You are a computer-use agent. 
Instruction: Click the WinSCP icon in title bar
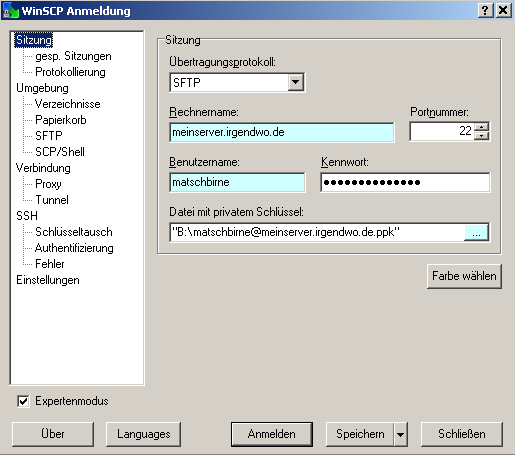[10, 11]
